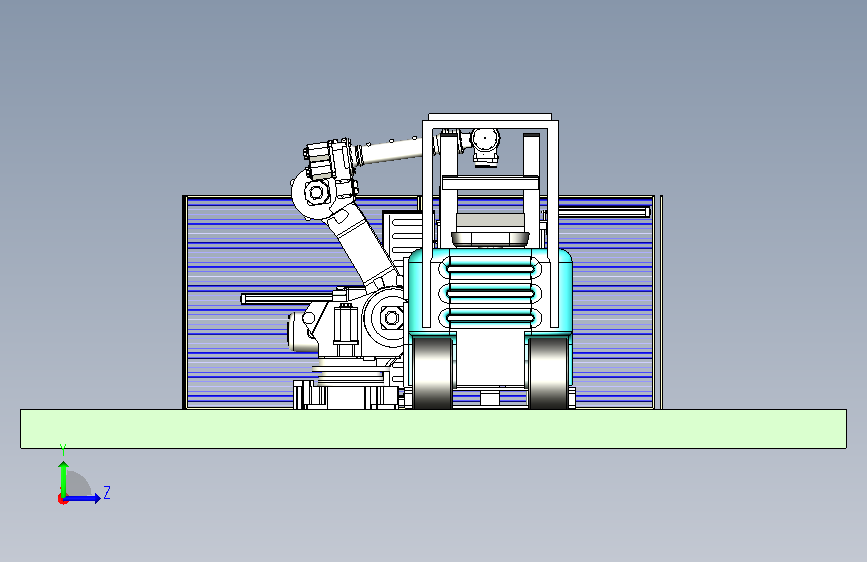The image size is (867, 562).
Task: Click the green Y axis arrow of the triad
Action: pyautogui.click(x=64, y=478)
